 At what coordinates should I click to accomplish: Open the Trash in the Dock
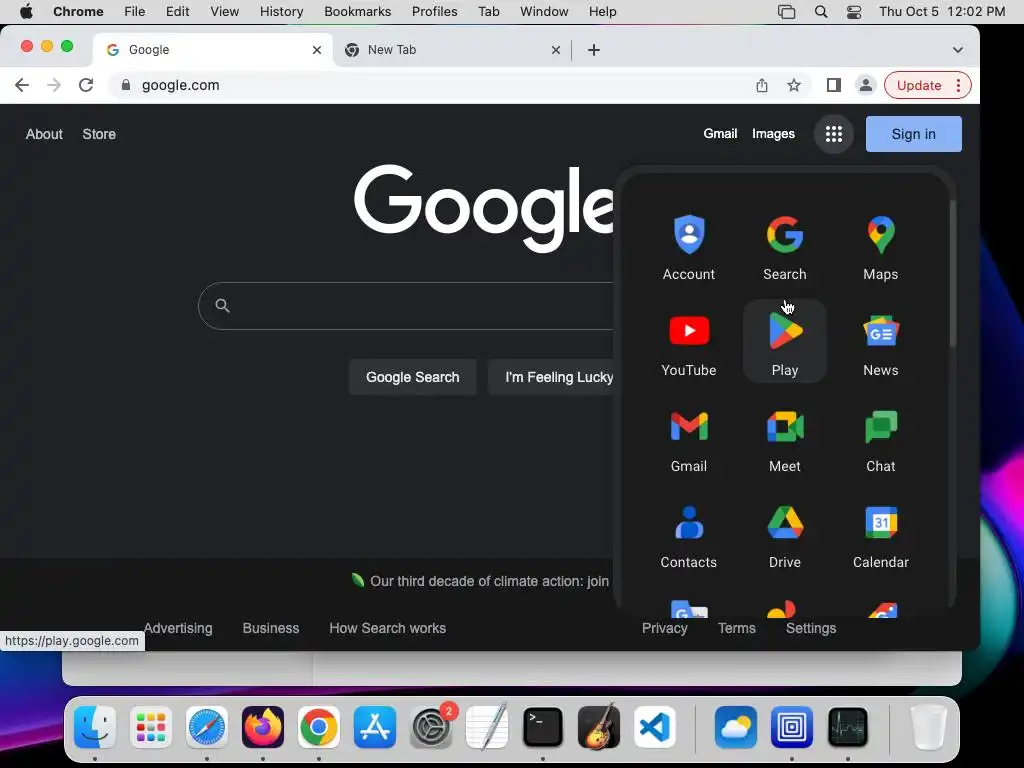928,727
